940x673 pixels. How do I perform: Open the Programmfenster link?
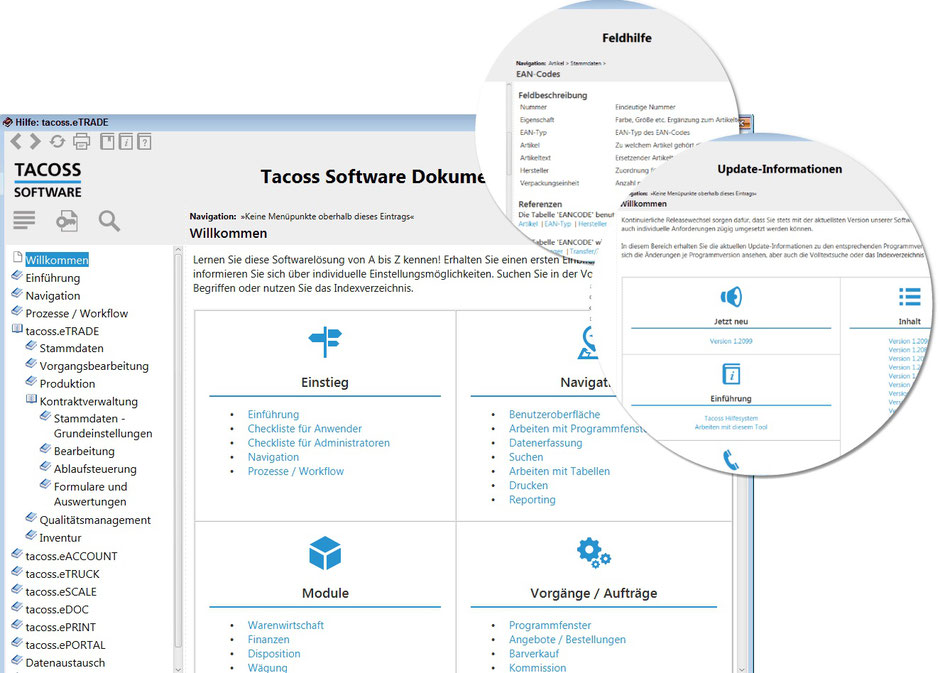click(550, 625)
